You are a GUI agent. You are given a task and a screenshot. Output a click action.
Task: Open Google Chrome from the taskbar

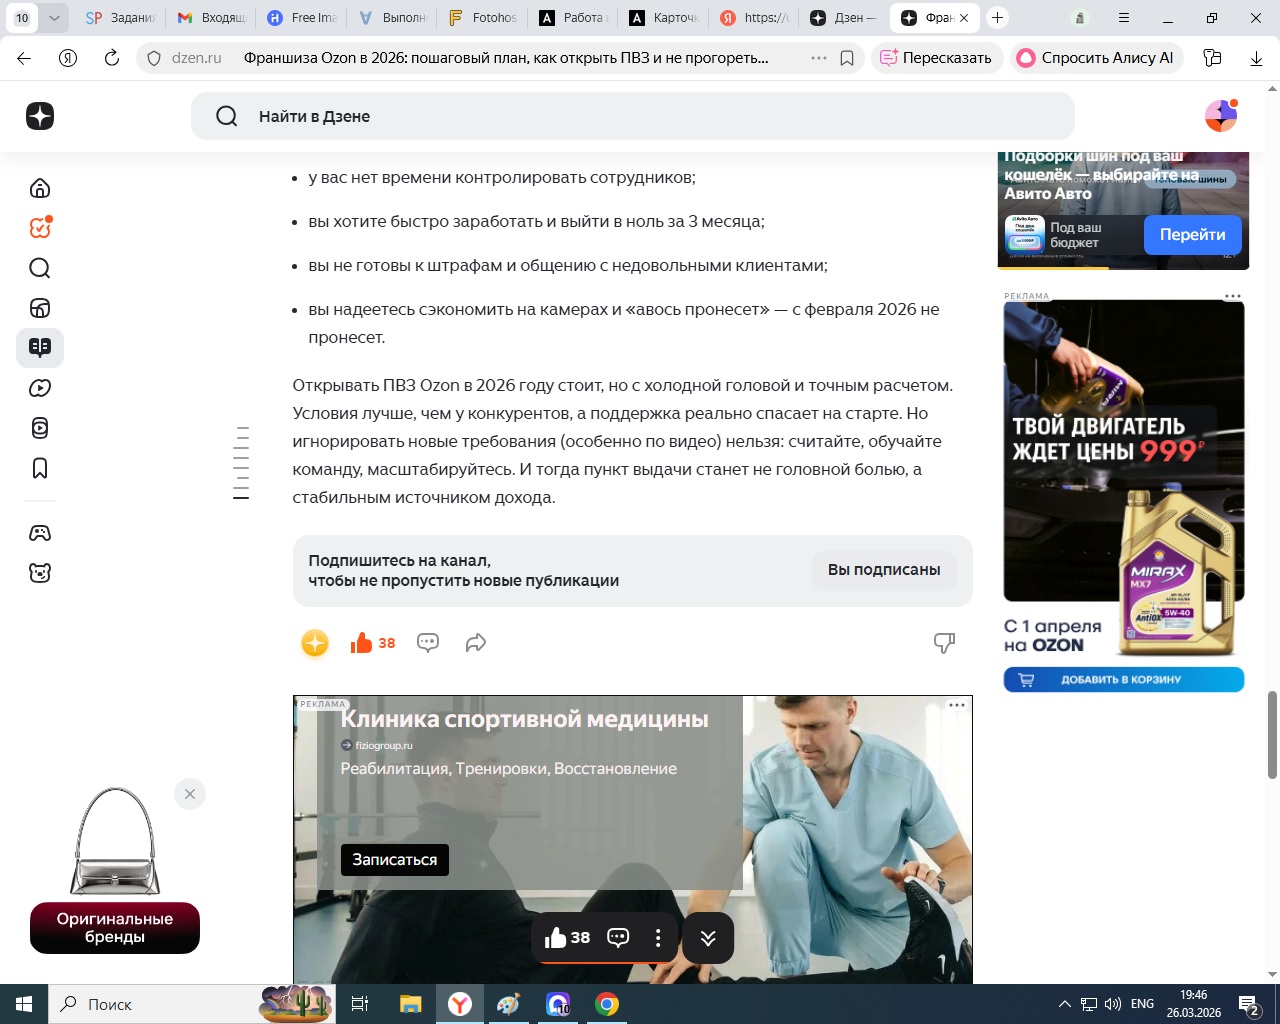(607, 1004)
